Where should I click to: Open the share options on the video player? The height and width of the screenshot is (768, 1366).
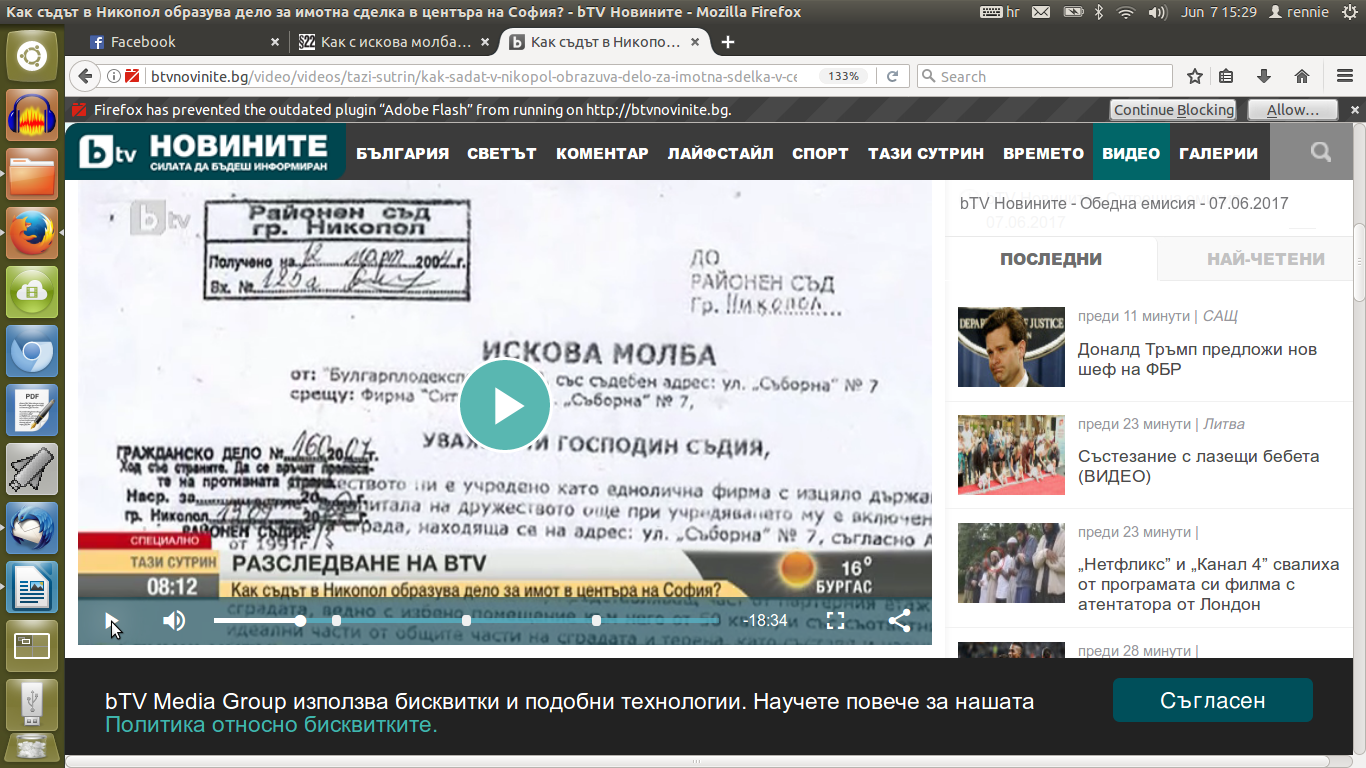click(x=899, y=621)
